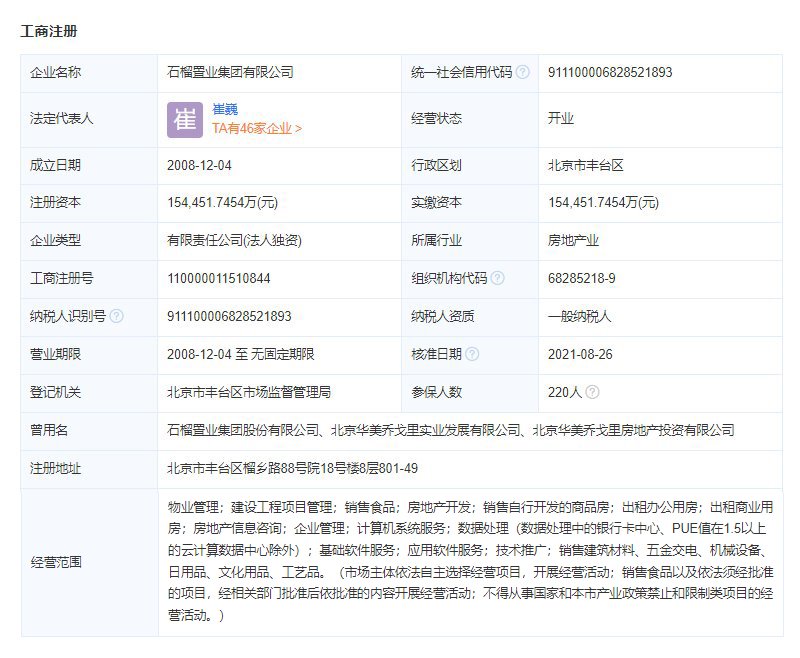This screenshot has height=658, width=800.
Task: Select the 营业期限 label cell
Action: coord(89,355)
